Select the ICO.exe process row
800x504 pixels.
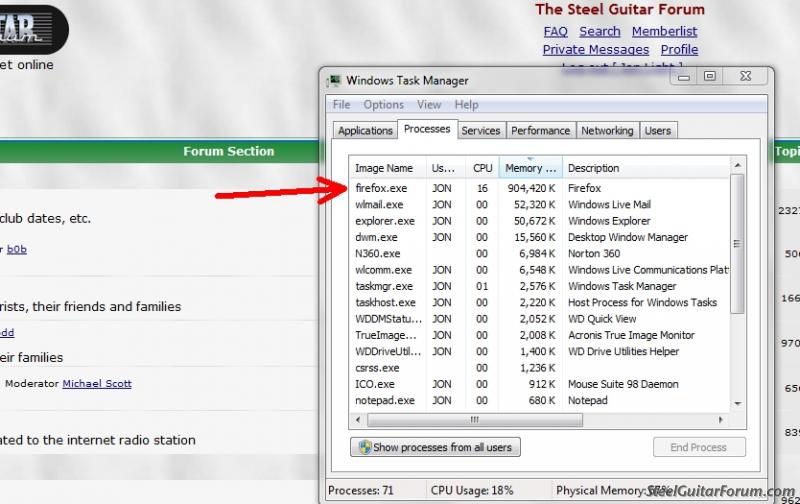pos(540,384)
